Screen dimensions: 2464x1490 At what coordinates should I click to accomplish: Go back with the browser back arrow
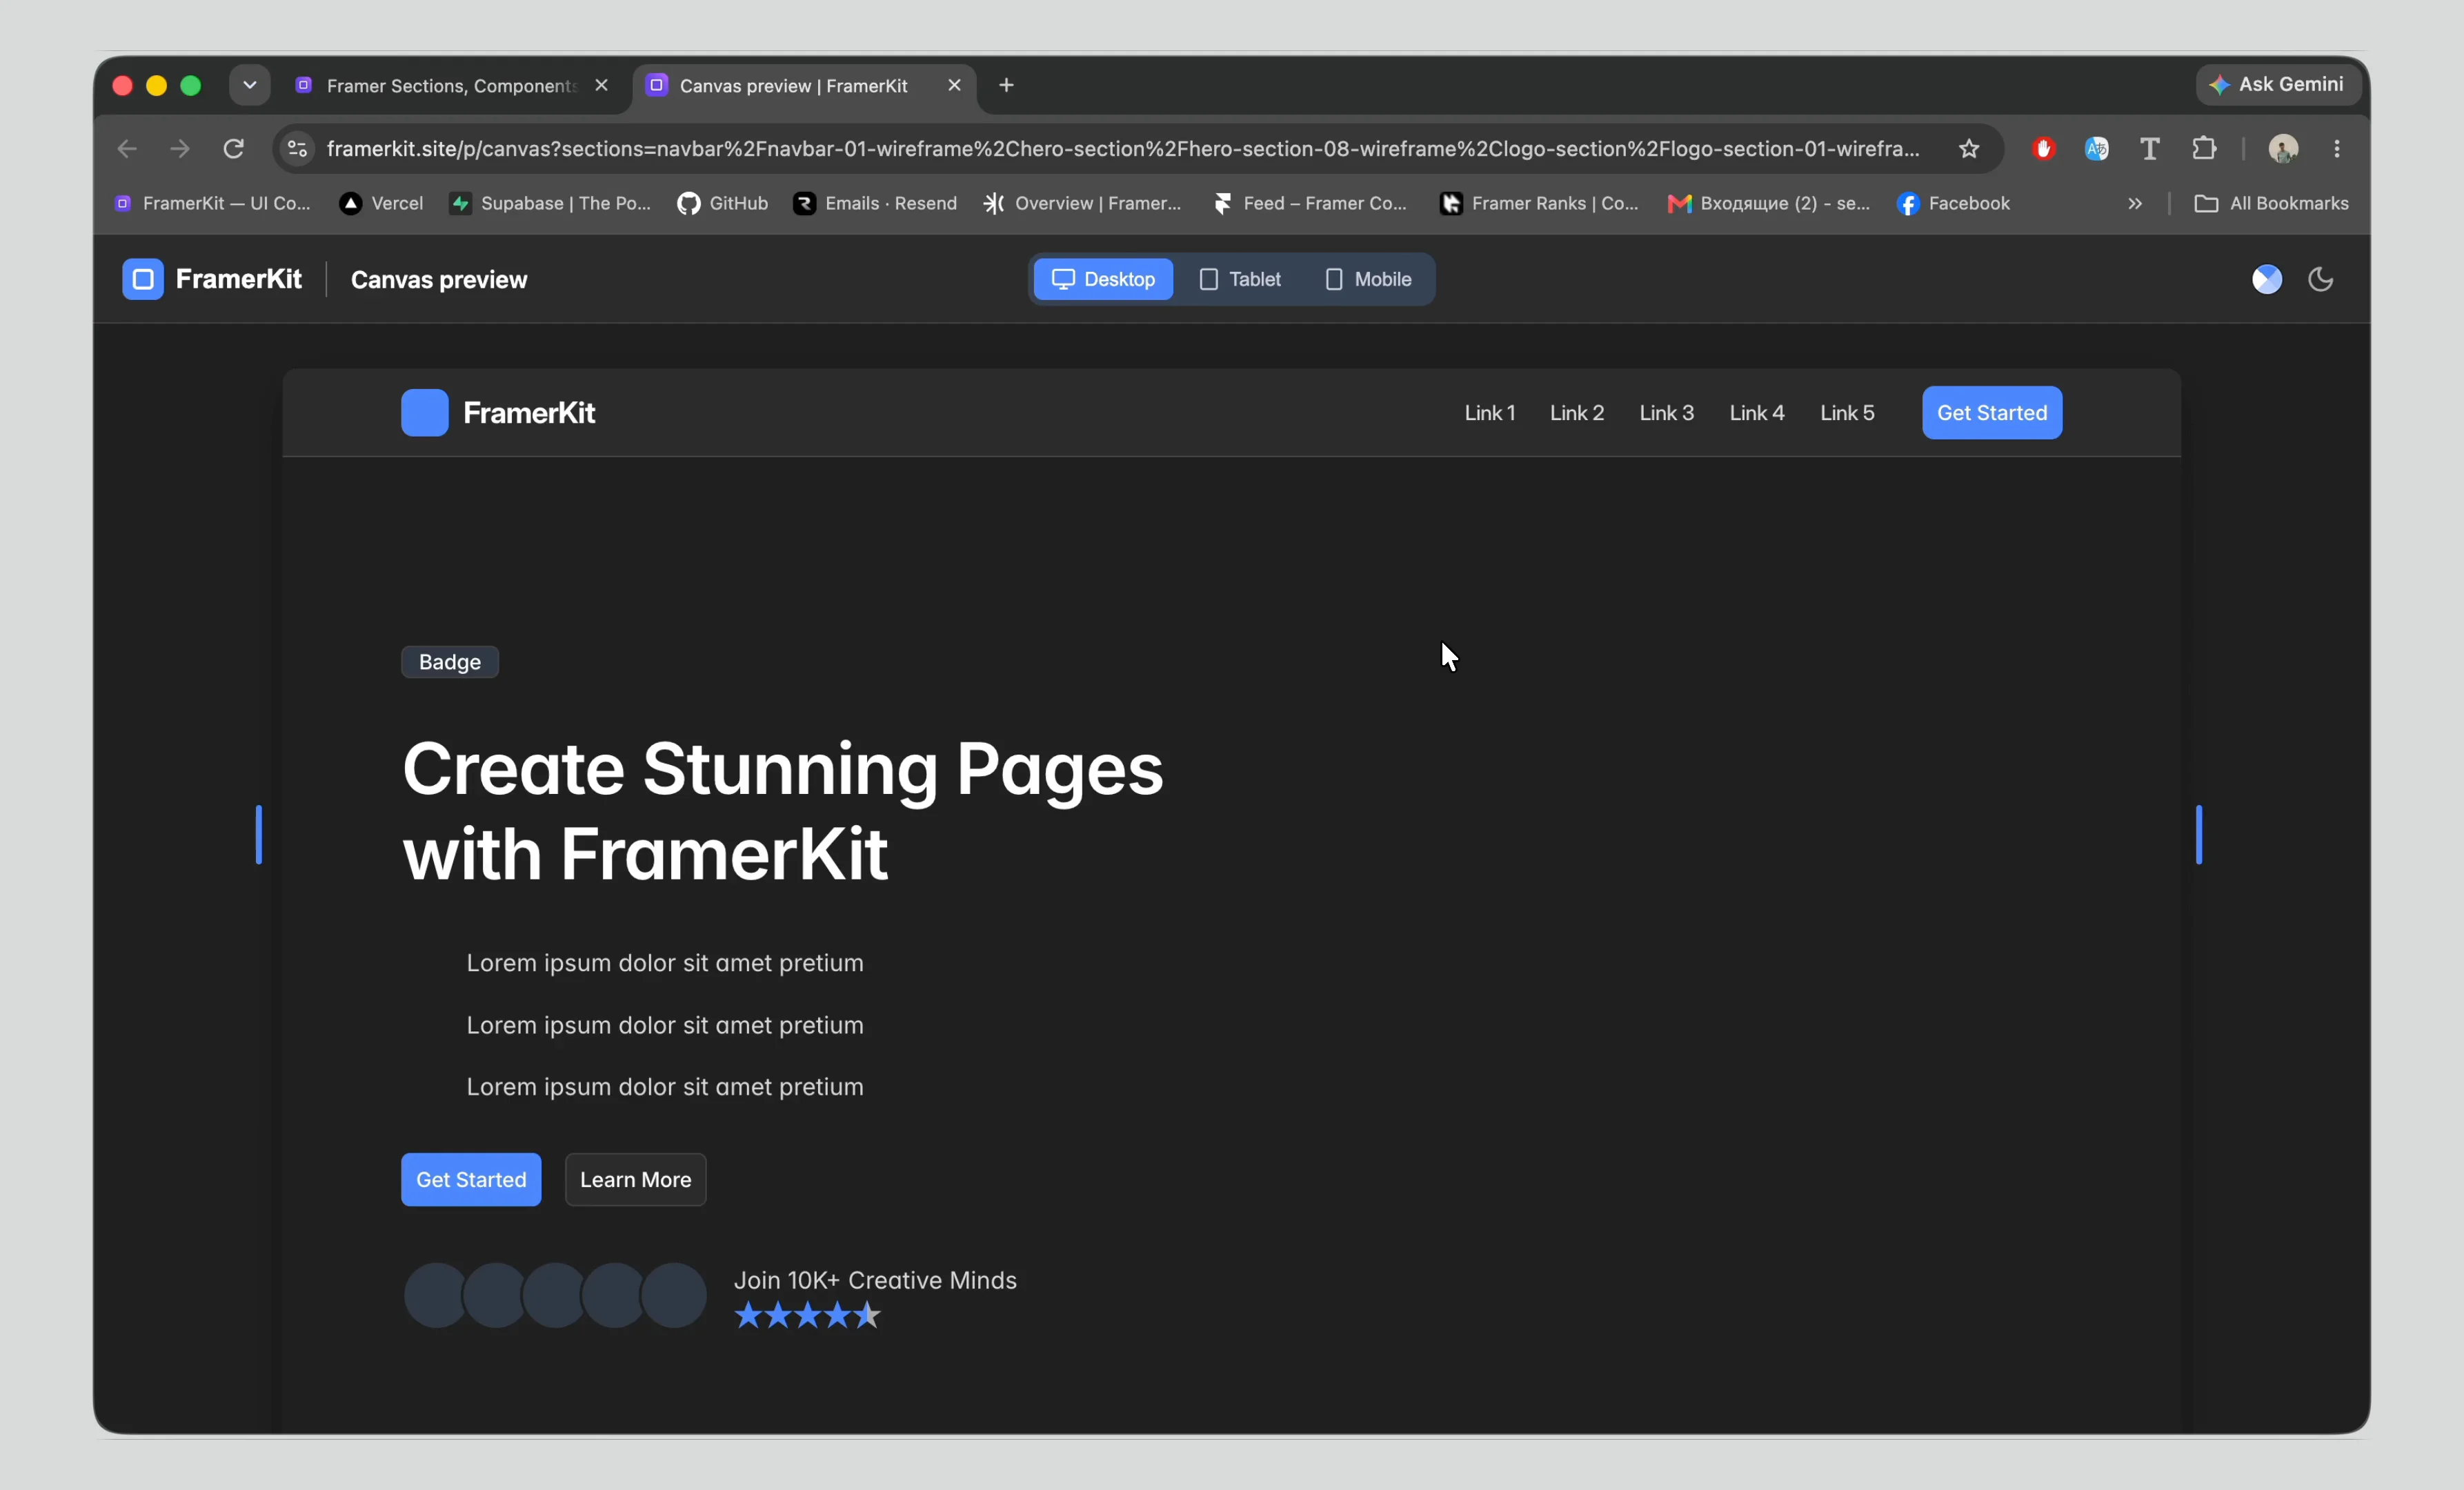click(126, 149)
